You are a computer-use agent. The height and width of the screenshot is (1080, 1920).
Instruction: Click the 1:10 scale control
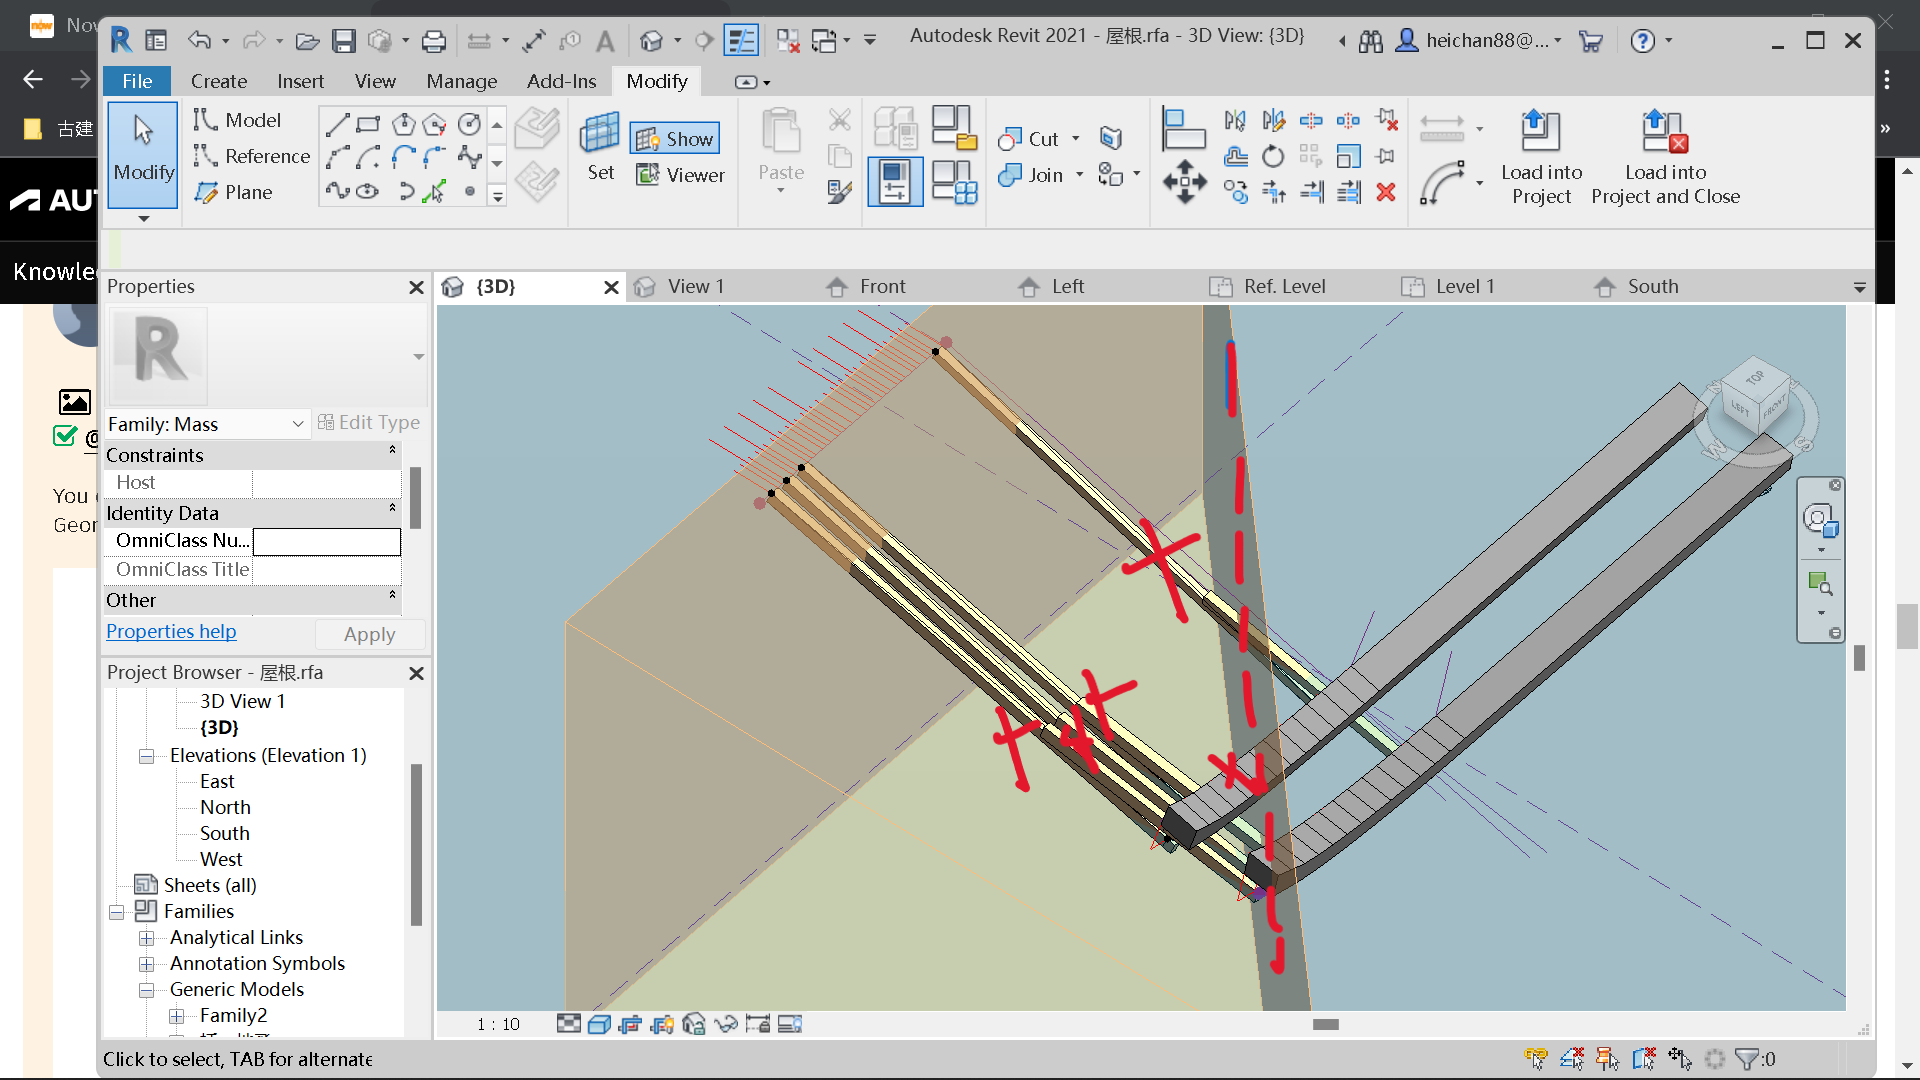click(x=498, y=1024)
